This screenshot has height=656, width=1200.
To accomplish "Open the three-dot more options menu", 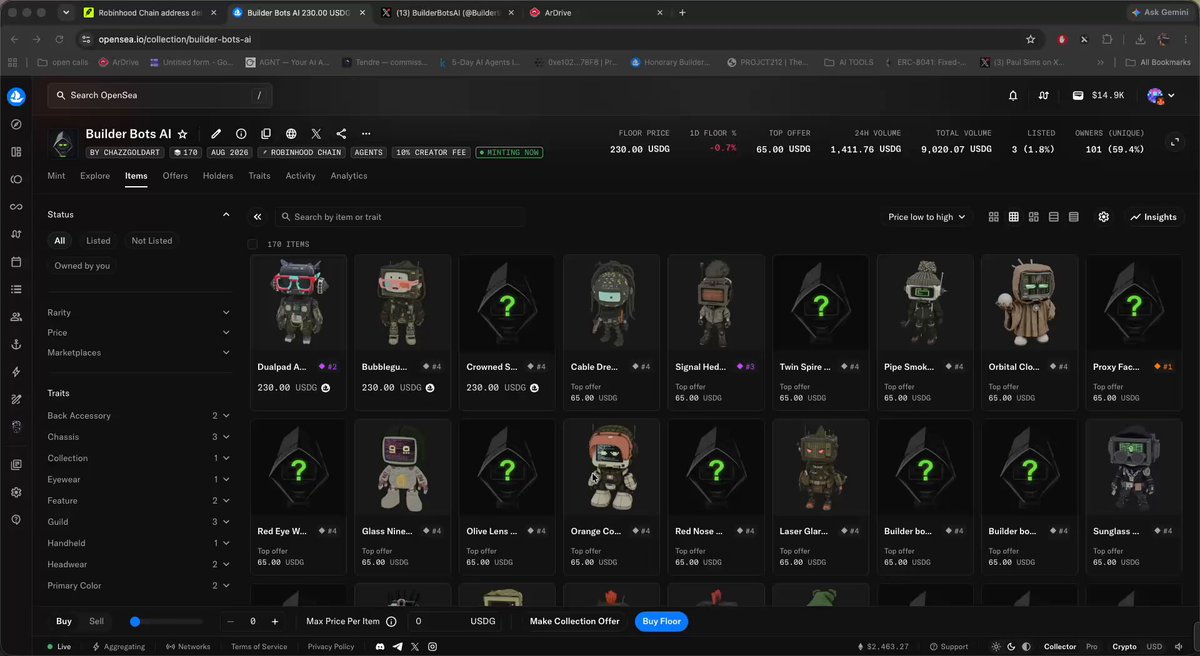I will tap(366, 134).
